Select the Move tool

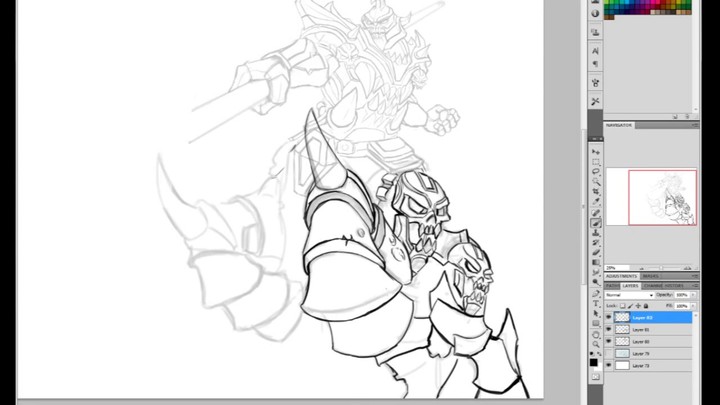coord(596,152)
